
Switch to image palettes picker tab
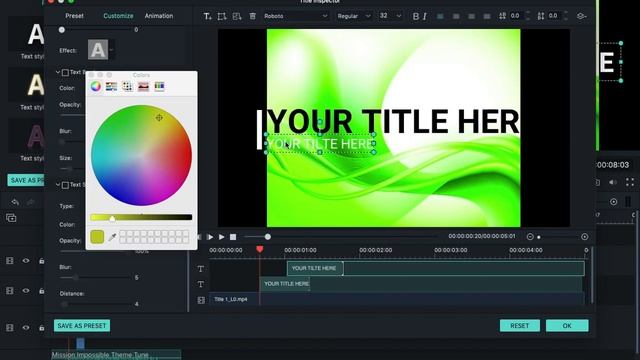point(143,86)
